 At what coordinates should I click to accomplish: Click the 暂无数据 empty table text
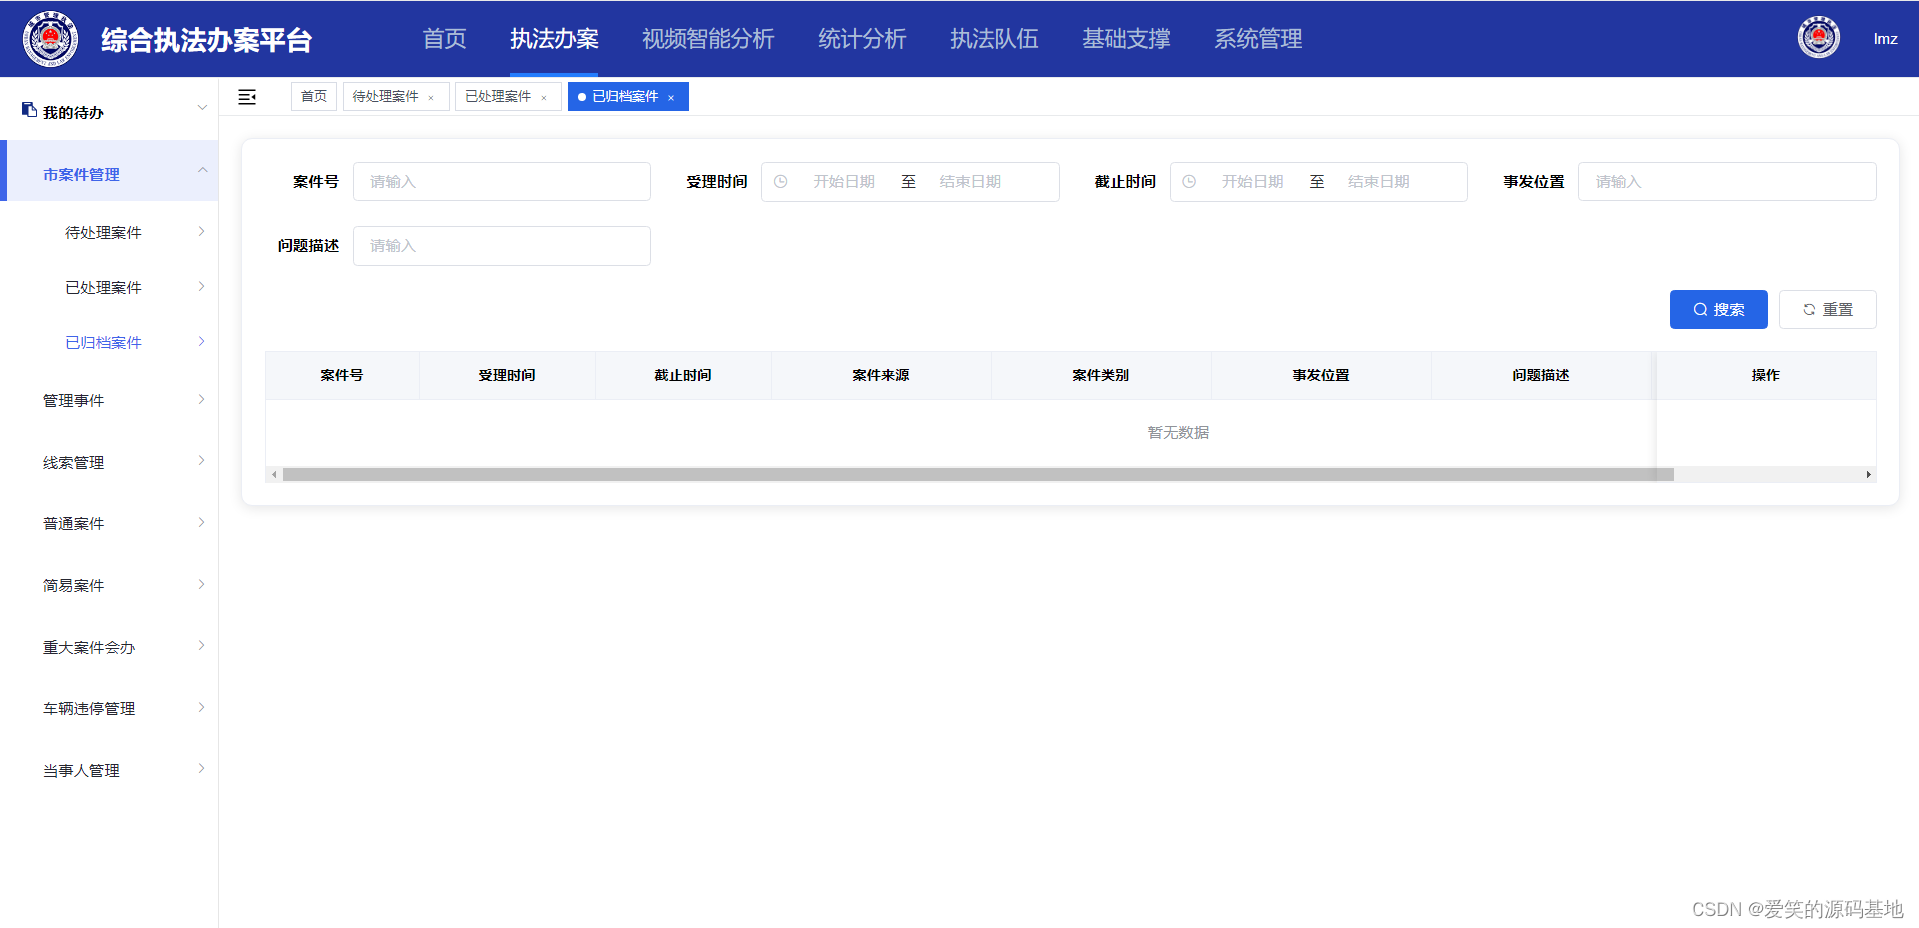tap(1178, 432)
